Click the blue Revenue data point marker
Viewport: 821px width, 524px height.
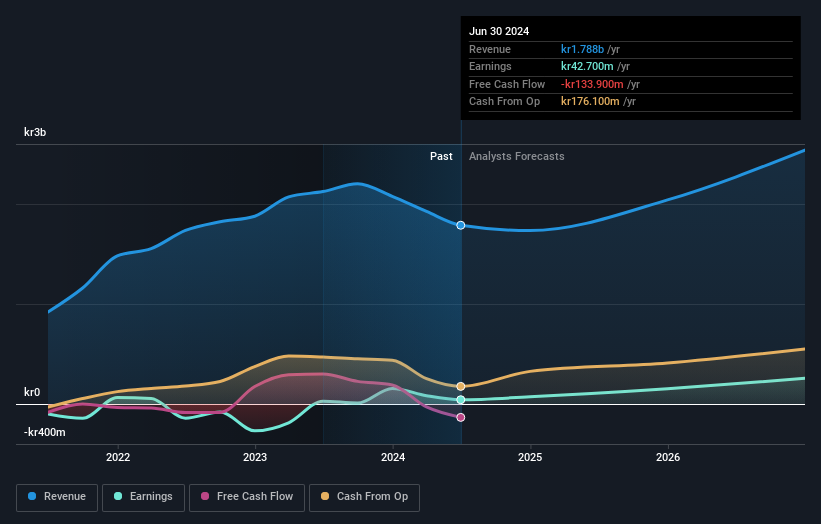click(x=461, y=225)
